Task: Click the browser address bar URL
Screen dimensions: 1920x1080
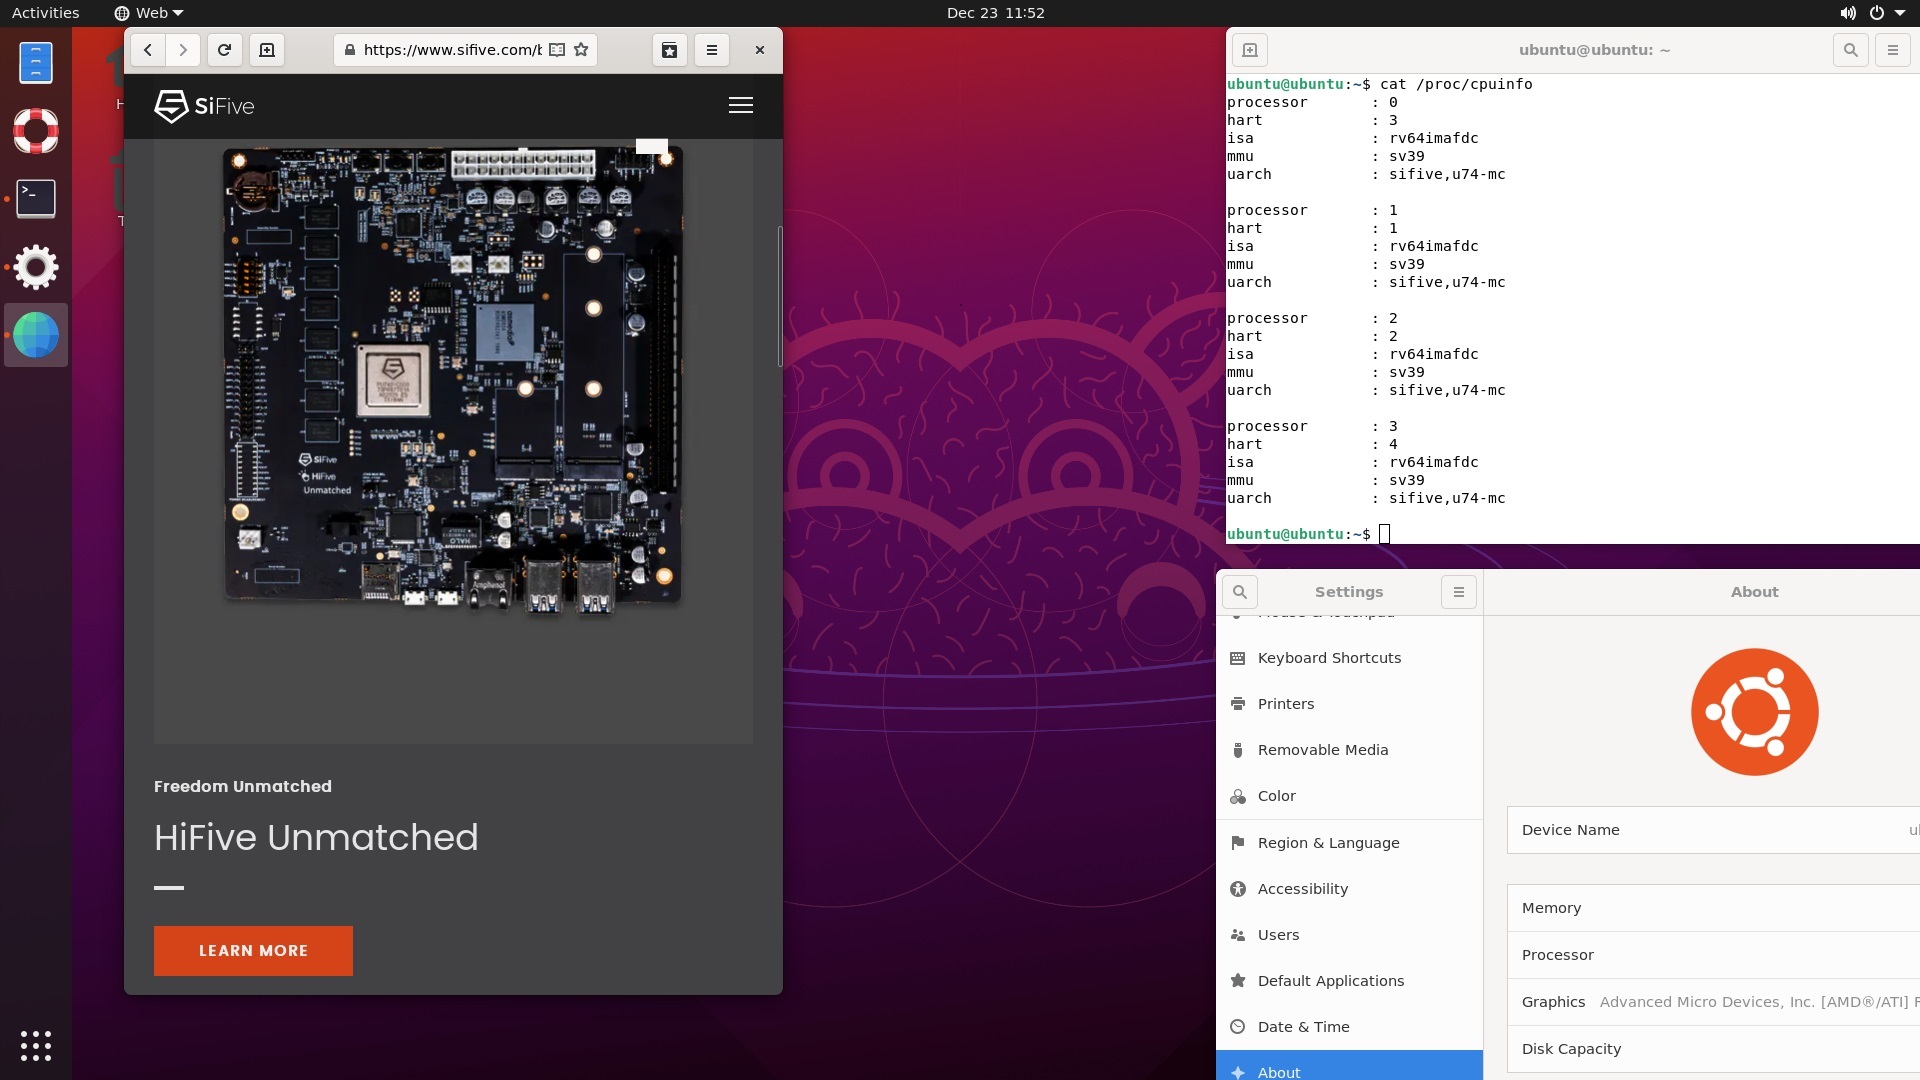Action: click(452, 50)
